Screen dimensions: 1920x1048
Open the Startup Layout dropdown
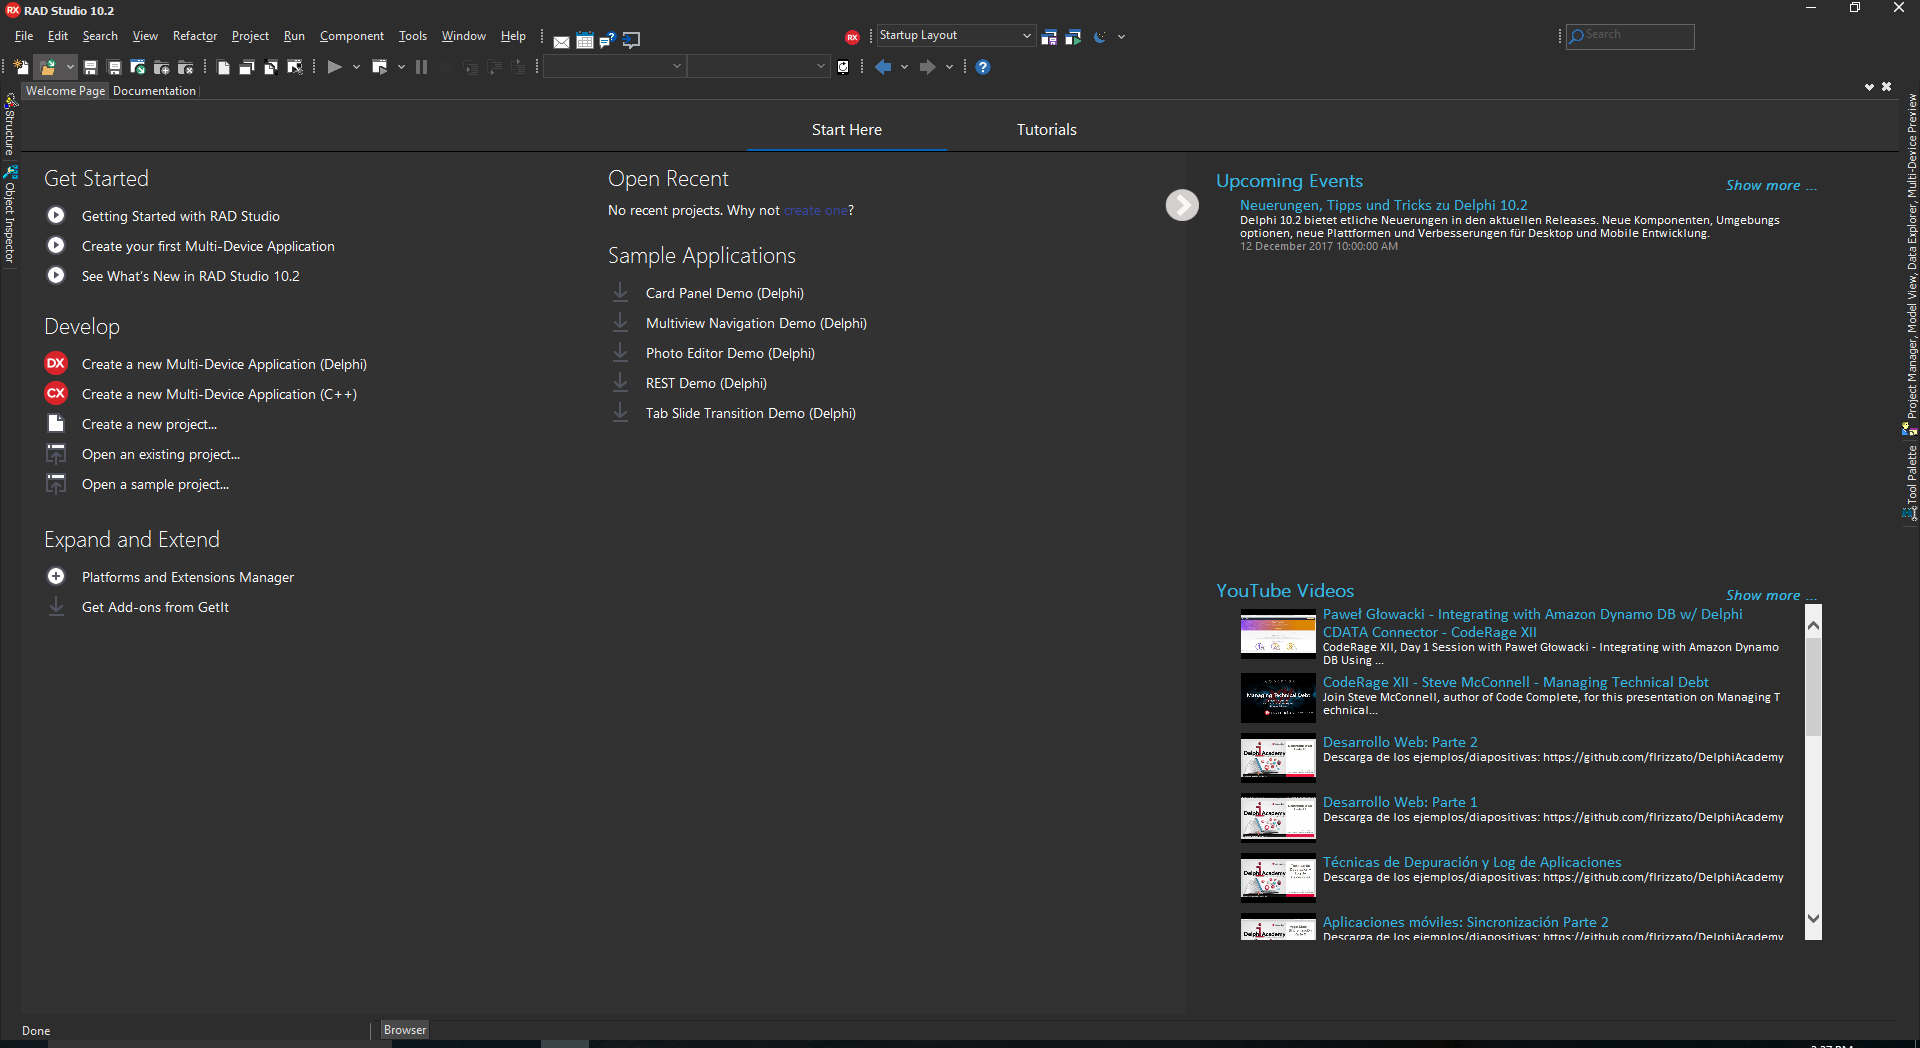955,36
